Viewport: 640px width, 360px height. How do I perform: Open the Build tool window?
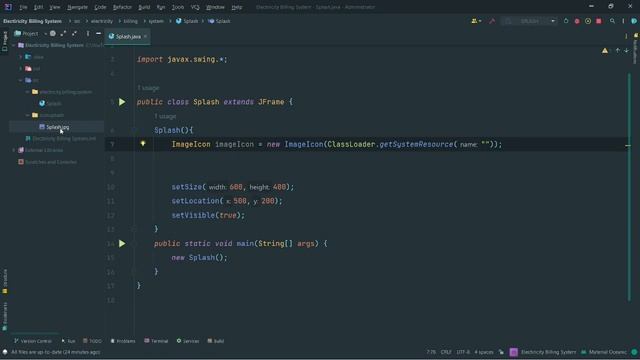[216, 341]
